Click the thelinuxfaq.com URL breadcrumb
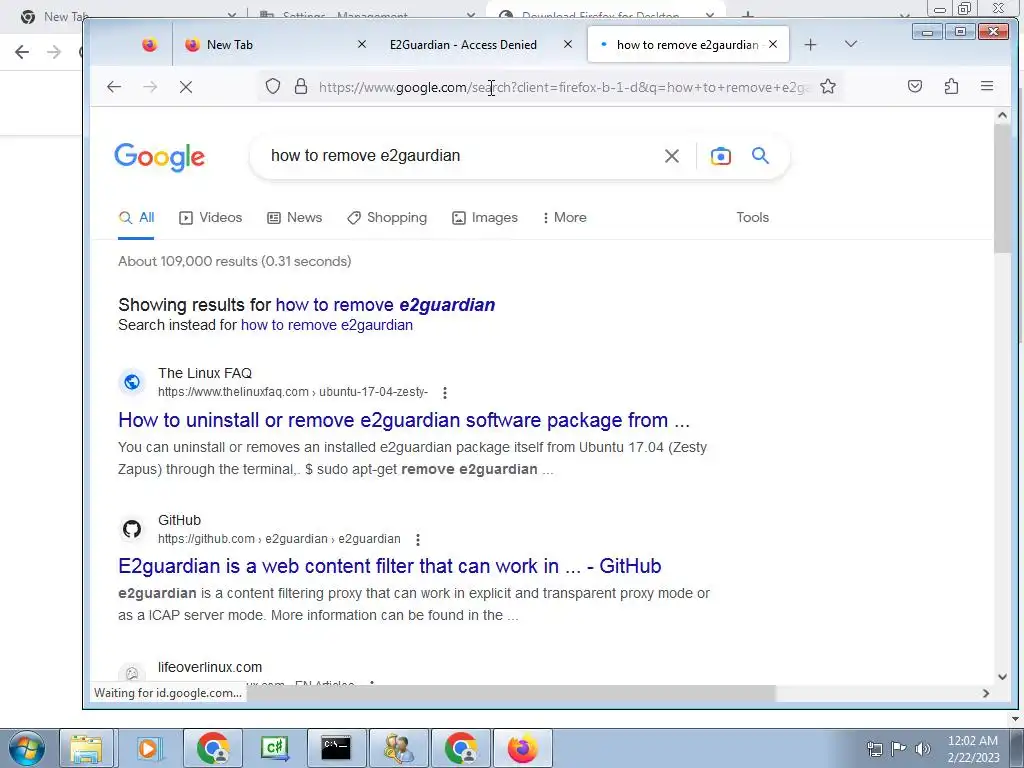The width and height of the screenshot is (1024, 768). point(293,392)
